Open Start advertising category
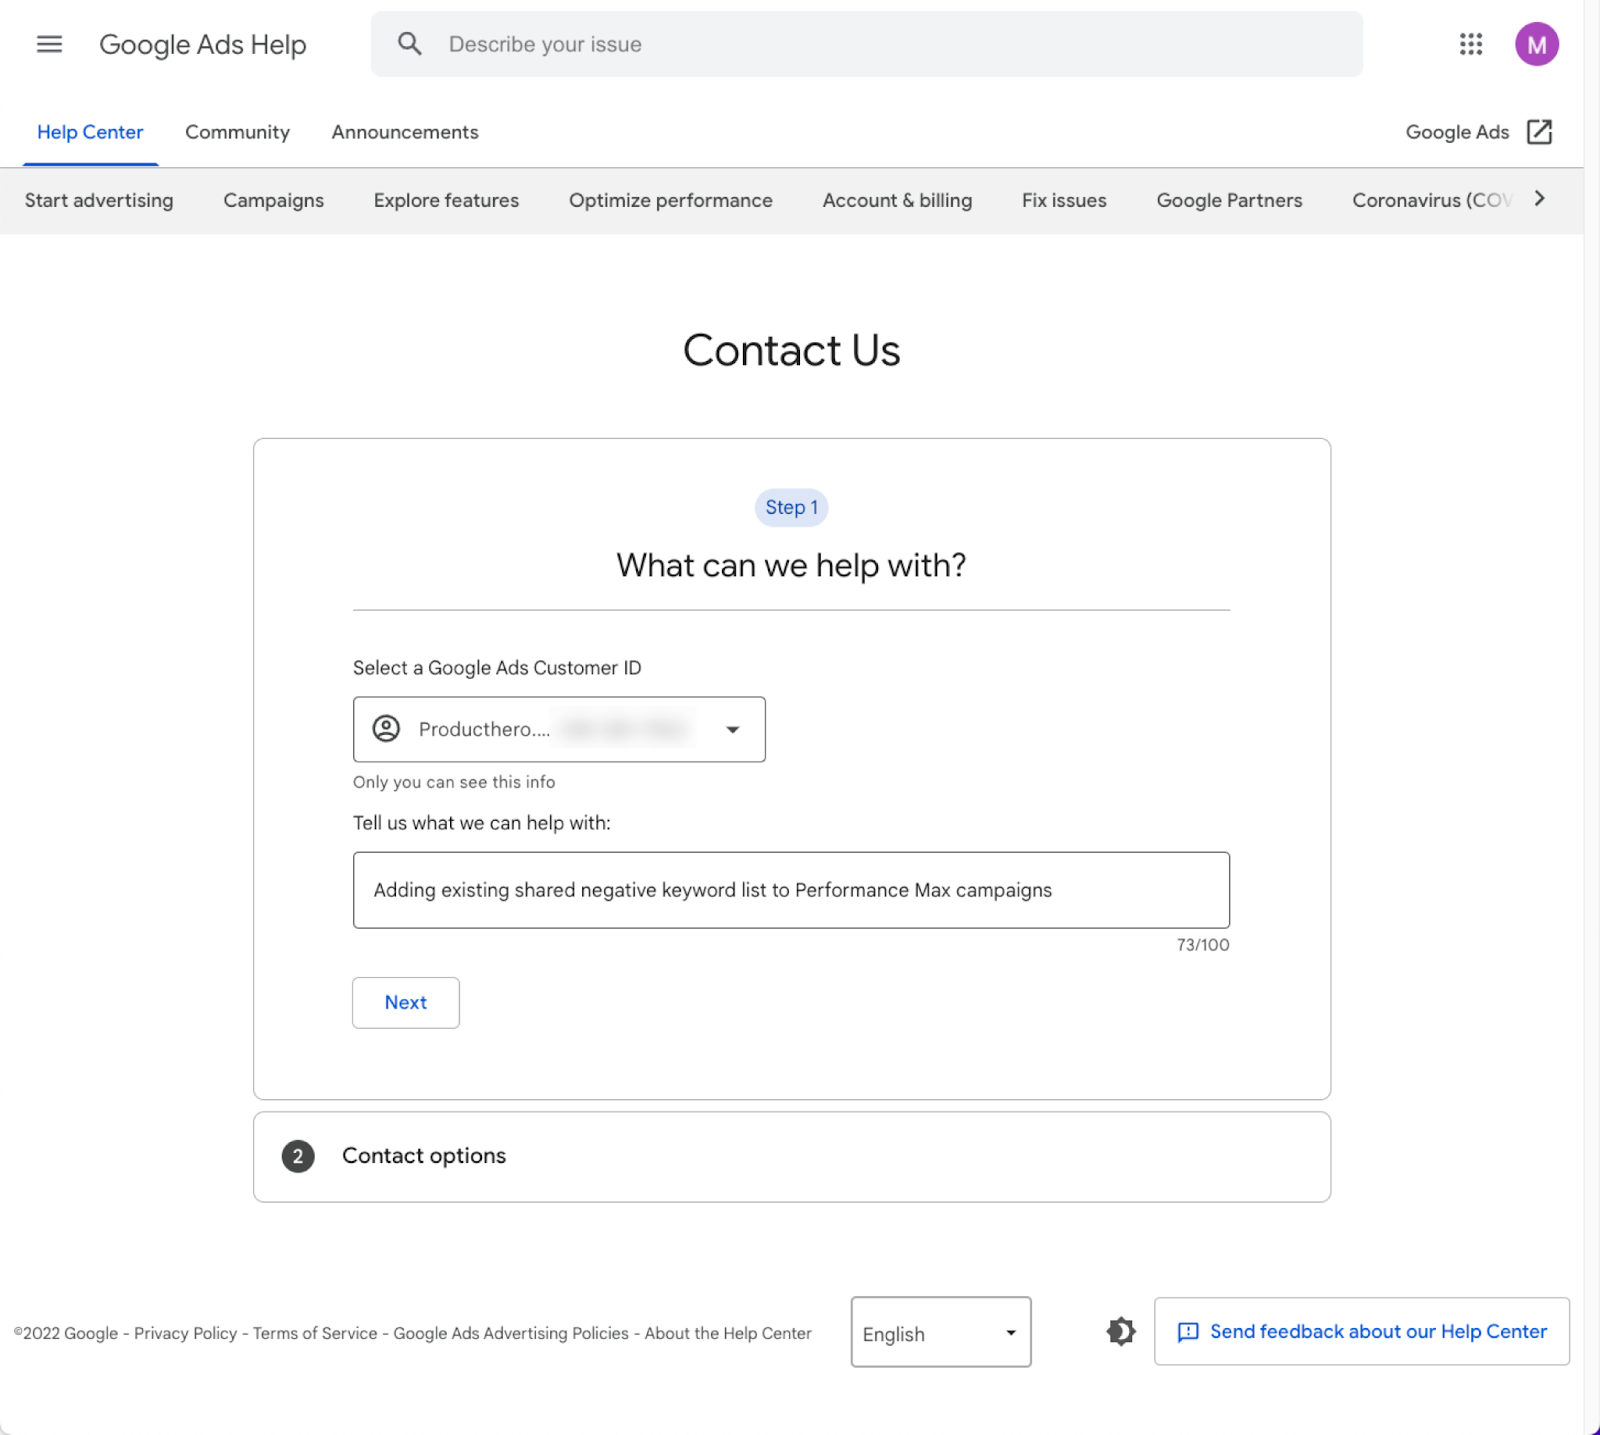This screenshot has width=1600, height=1435. coord(99,200)
